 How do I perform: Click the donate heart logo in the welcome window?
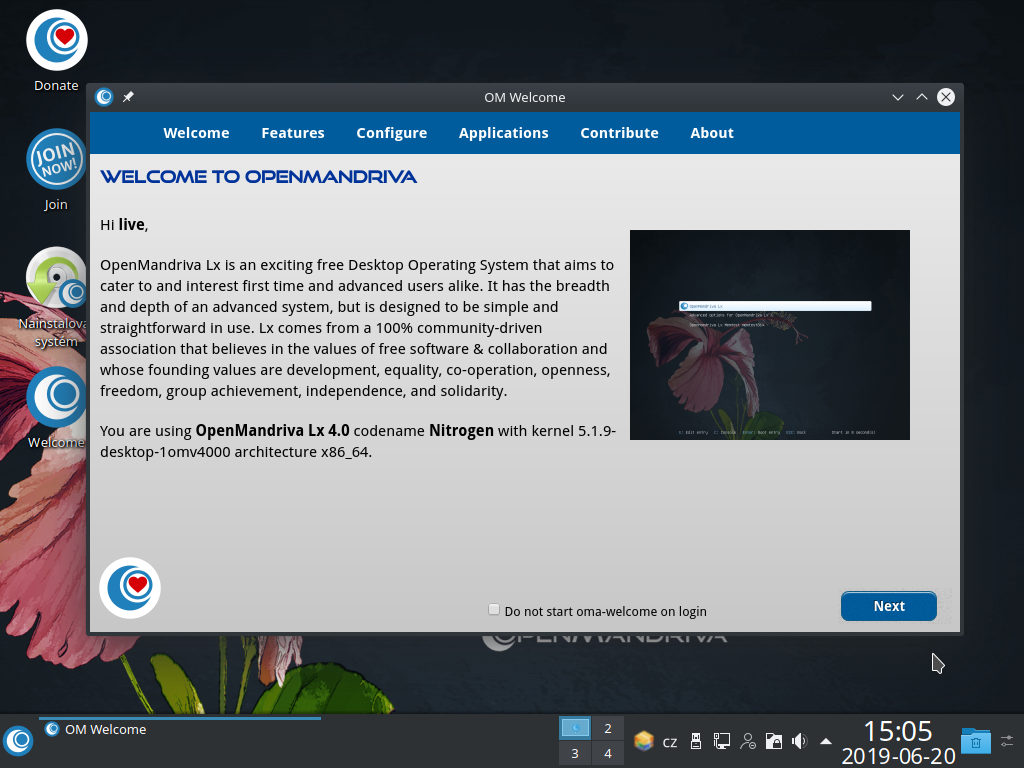pos(130,588)
